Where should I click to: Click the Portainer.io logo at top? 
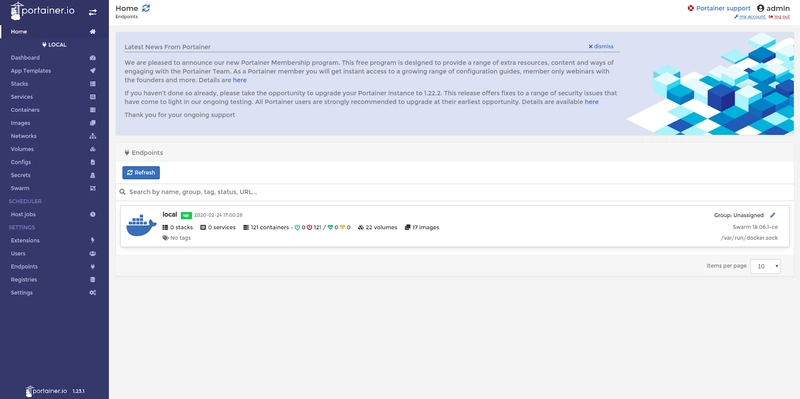click(x=42, y=11)
